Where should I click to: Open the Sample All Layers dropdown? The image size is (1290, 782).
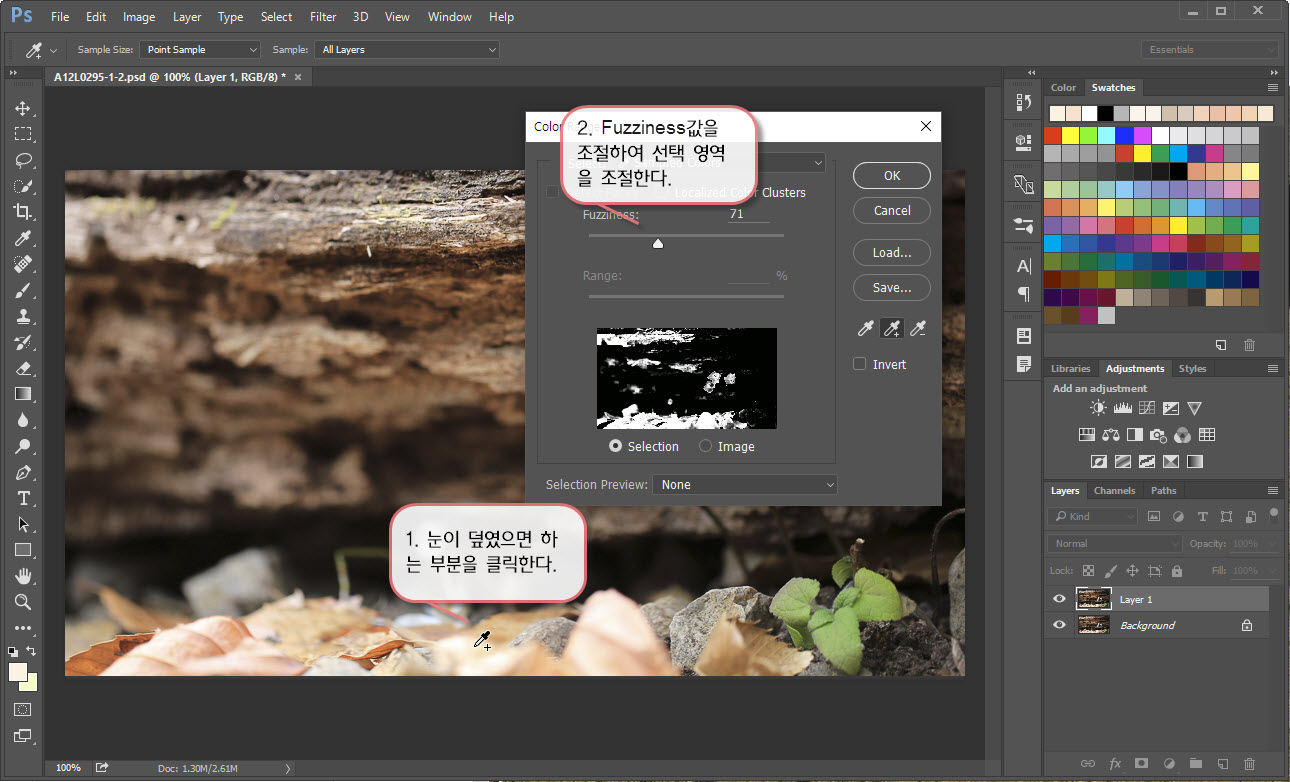(x=407, y=49)
